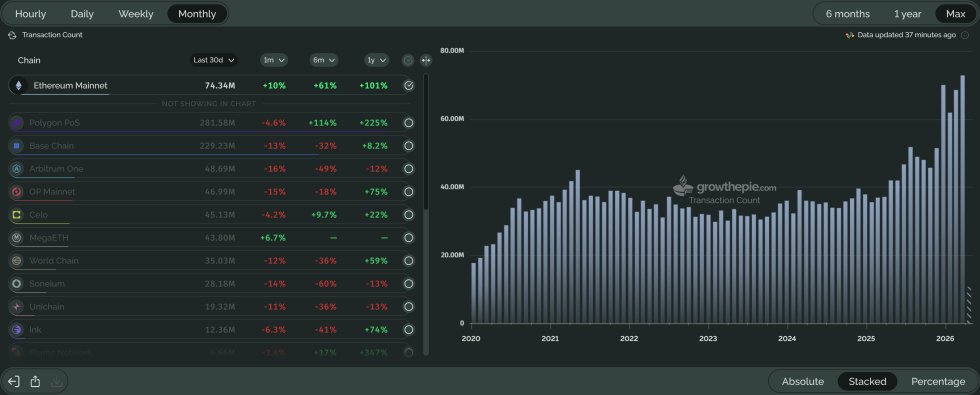The image size is (980, 395).
Task: Click the 2021 peak bar above 40.00M
Action: click(578, 247)
